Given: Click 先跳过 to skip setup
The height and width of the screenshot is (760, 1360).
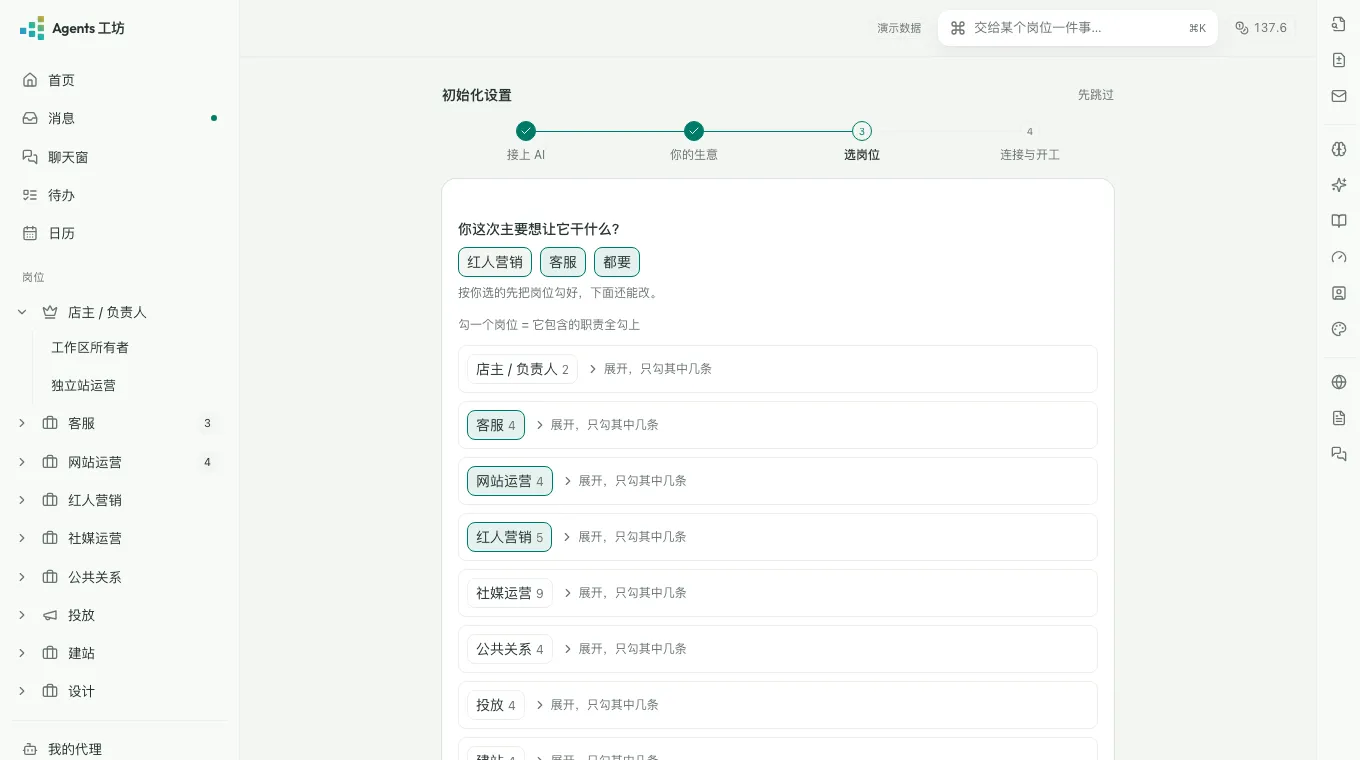Looking at the screenshot, I should coord(1095,95).
